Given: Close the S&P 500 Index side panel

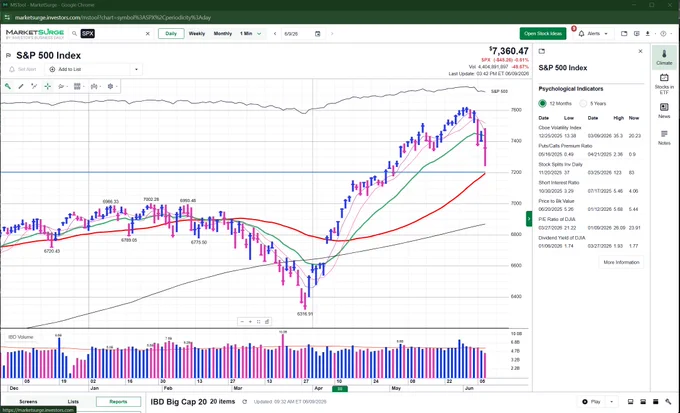Looking at the screenshot, I should coord(641,51).
